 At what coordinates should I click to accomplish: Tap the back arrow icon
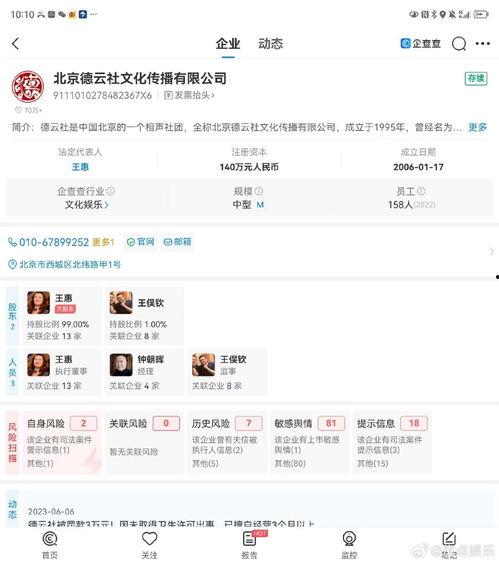[x=15, y=44]
